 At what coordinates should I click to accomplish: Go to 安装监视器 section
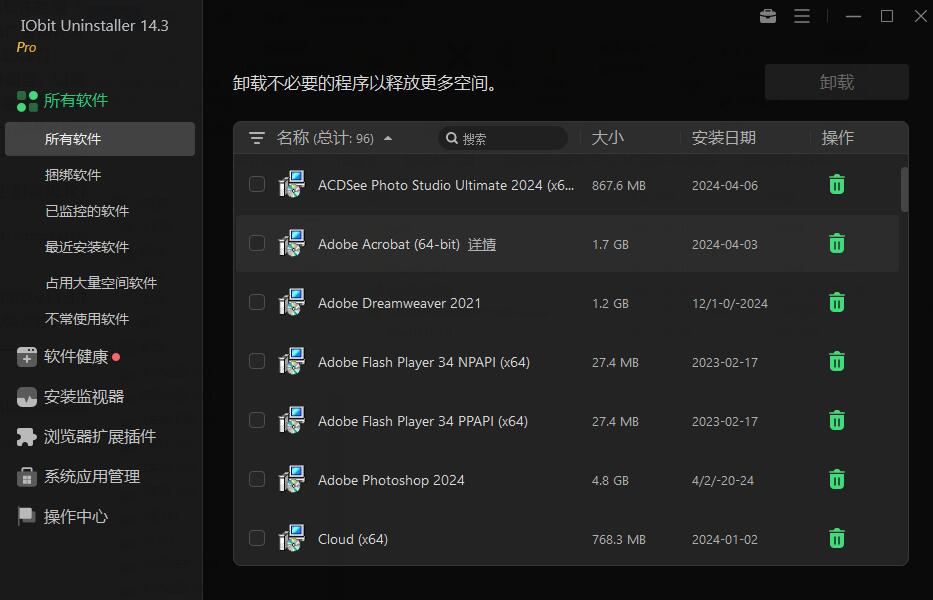click(84, 396)
